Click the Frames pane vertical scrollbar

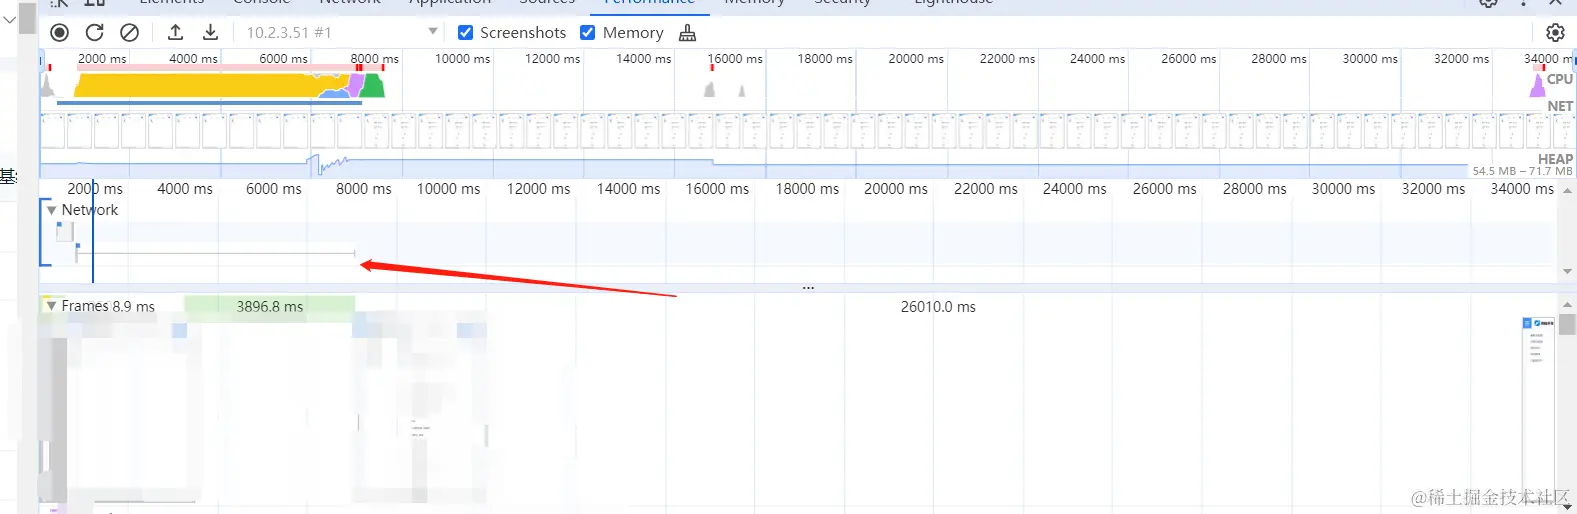click(1567, 324)
